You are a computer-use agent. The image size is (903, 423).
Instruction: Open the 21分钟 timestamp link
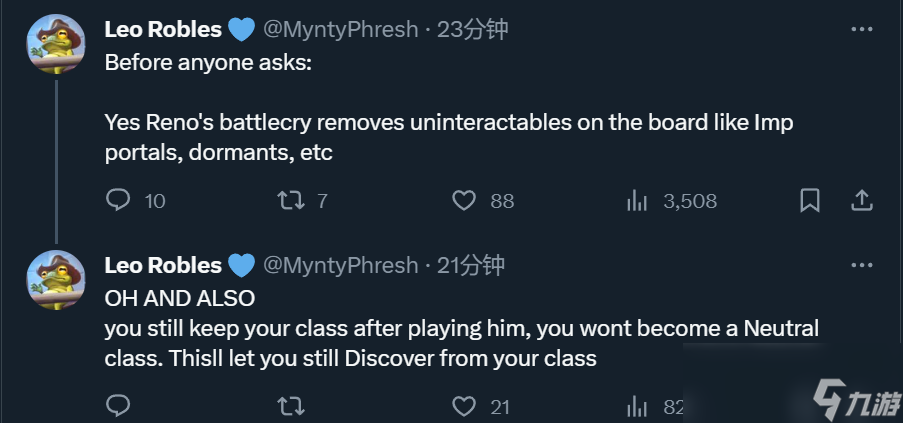[471, 265]
